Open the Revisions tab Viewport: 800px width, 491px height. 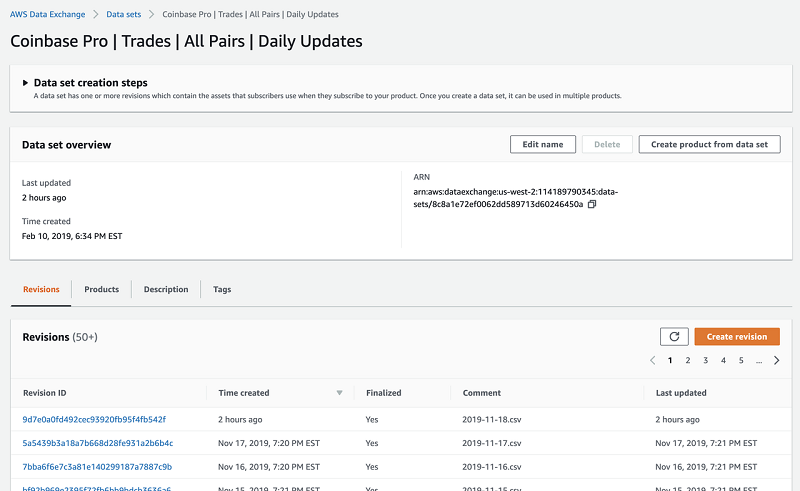pos(41,289)
